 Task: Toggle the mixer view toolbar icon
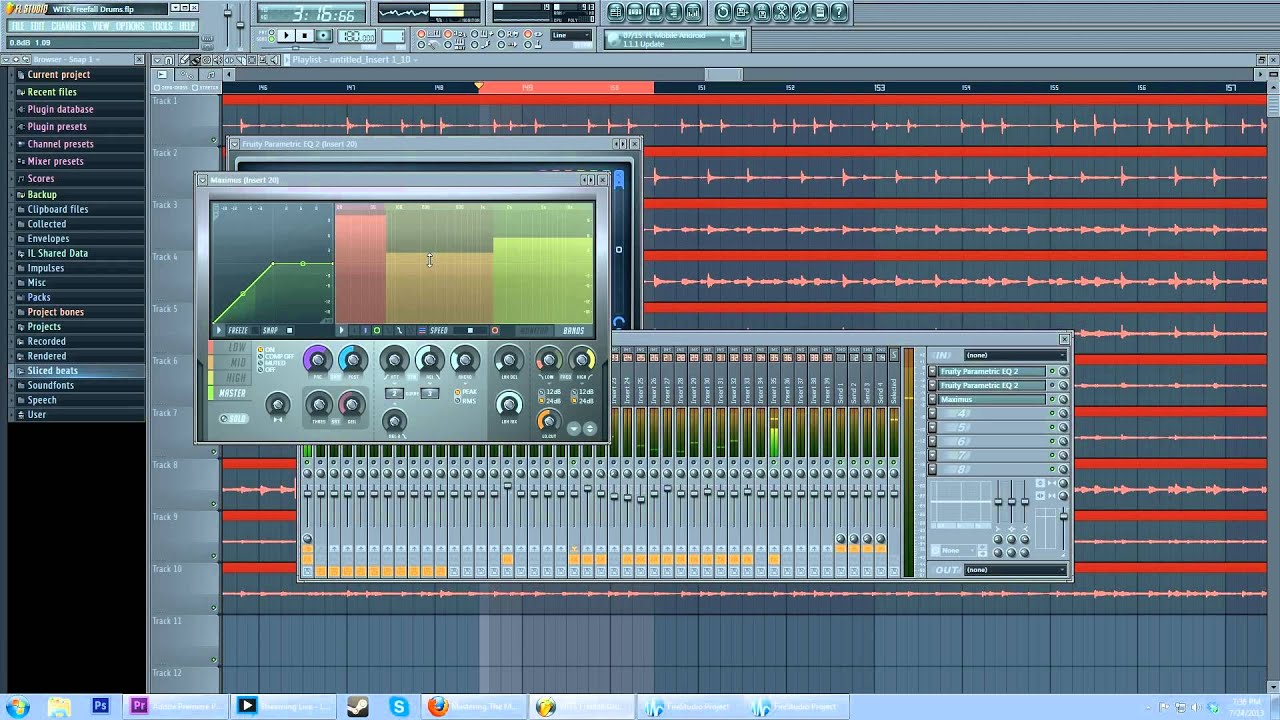pyautogui.click(x=692, y=13)
